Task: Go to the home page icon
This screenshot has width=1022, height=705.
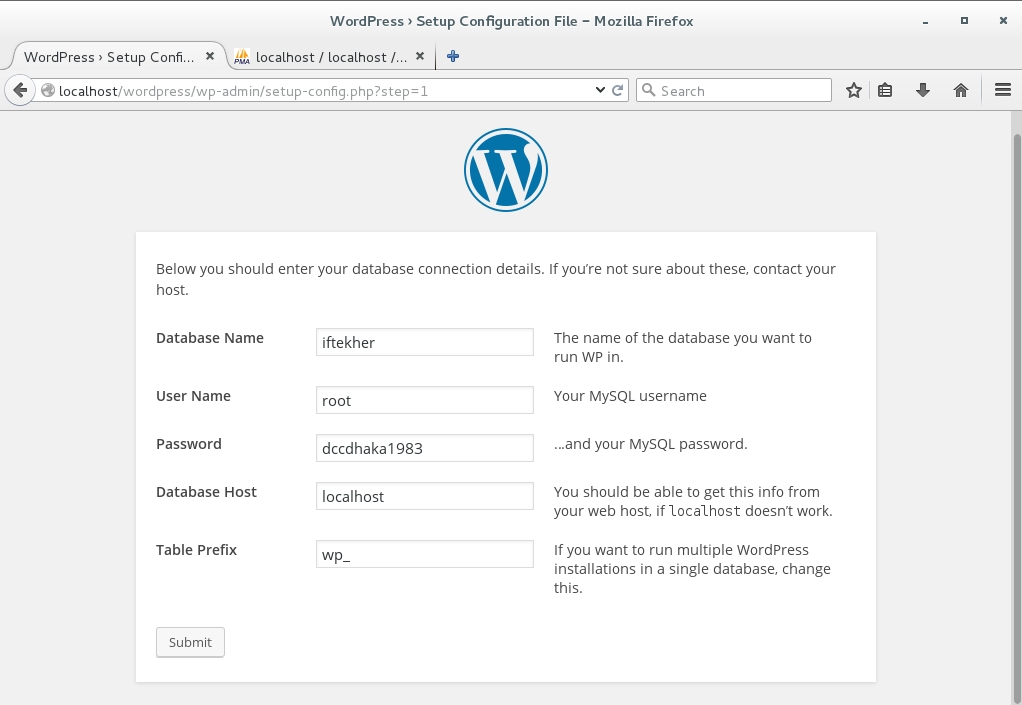Action: [x=960, y=89]
